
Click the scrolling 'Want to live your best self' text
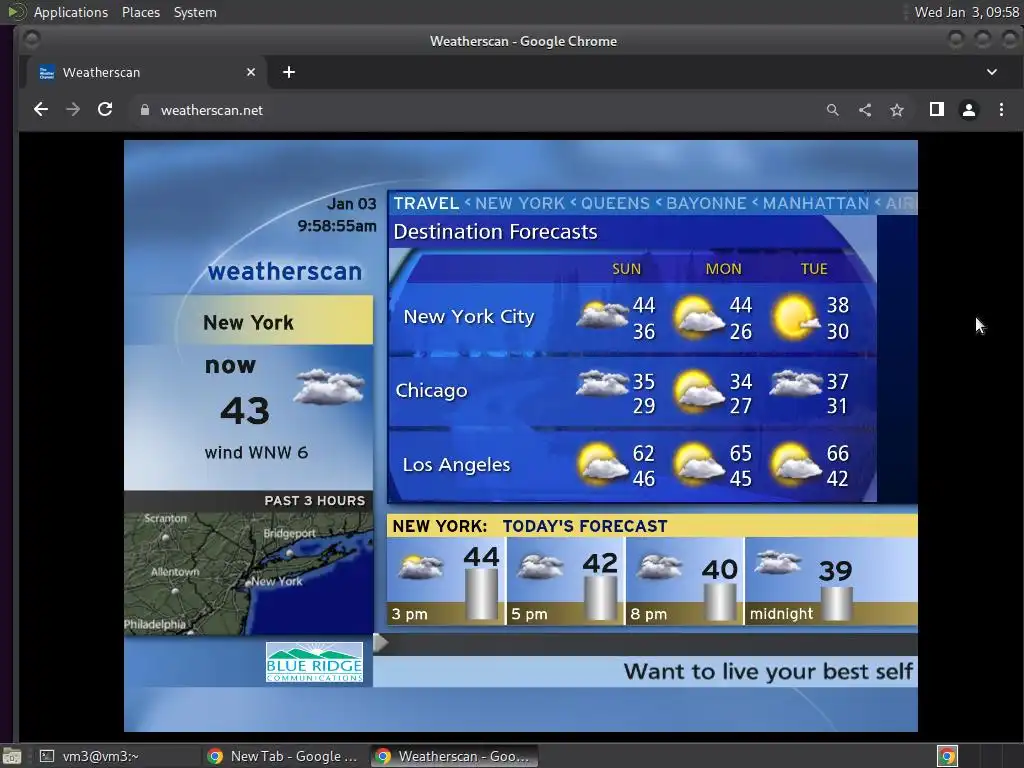pos(768,672)
